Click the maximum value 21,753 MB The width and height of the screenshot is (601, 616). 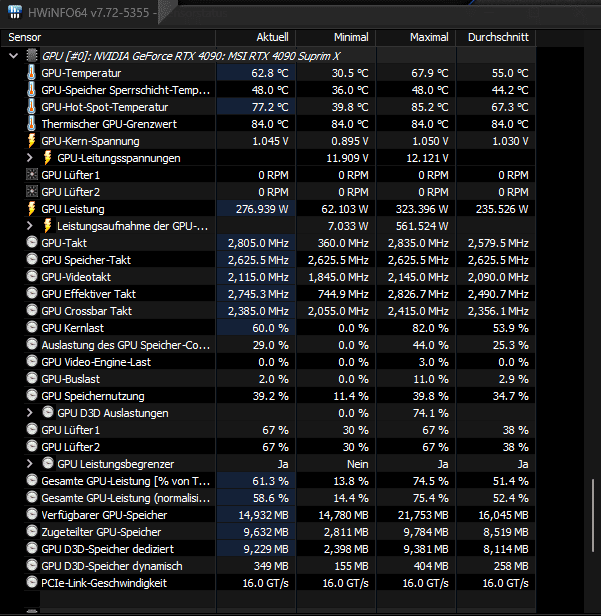tap(423, 515)
